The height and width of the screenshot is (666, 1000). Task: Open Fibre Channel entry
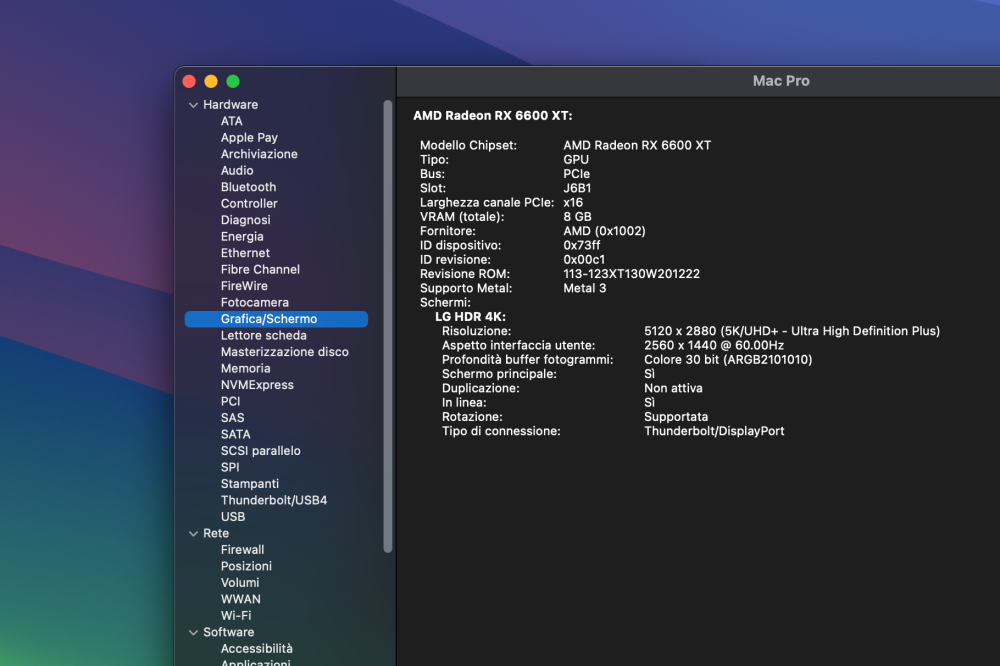click(260, 269)
